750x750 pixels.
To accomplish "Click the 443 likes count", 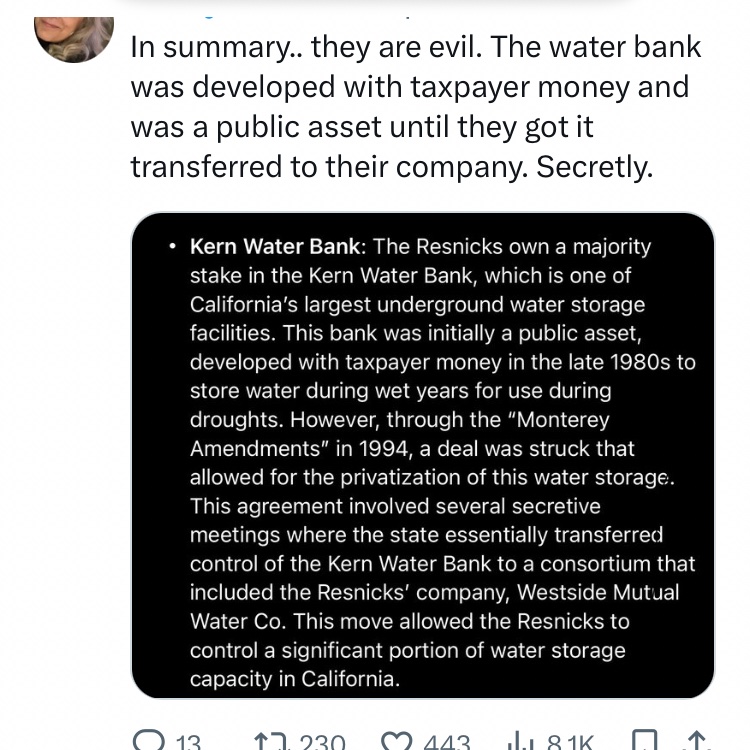I will click(447, 742).
